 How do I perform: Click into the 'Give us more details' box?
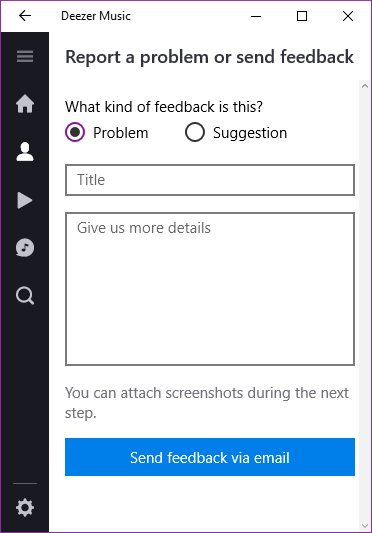coord(210,289)
